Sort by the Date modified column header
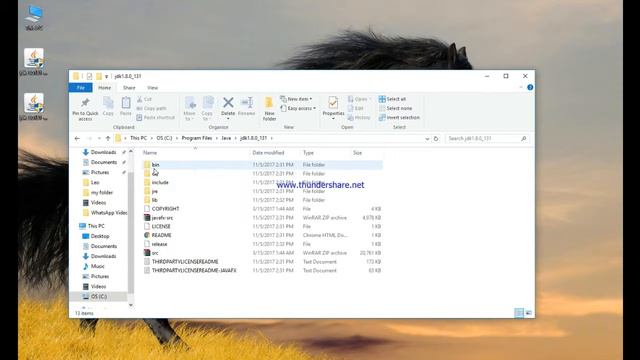Viewport: 640px width, 360px height. [268, 153]
